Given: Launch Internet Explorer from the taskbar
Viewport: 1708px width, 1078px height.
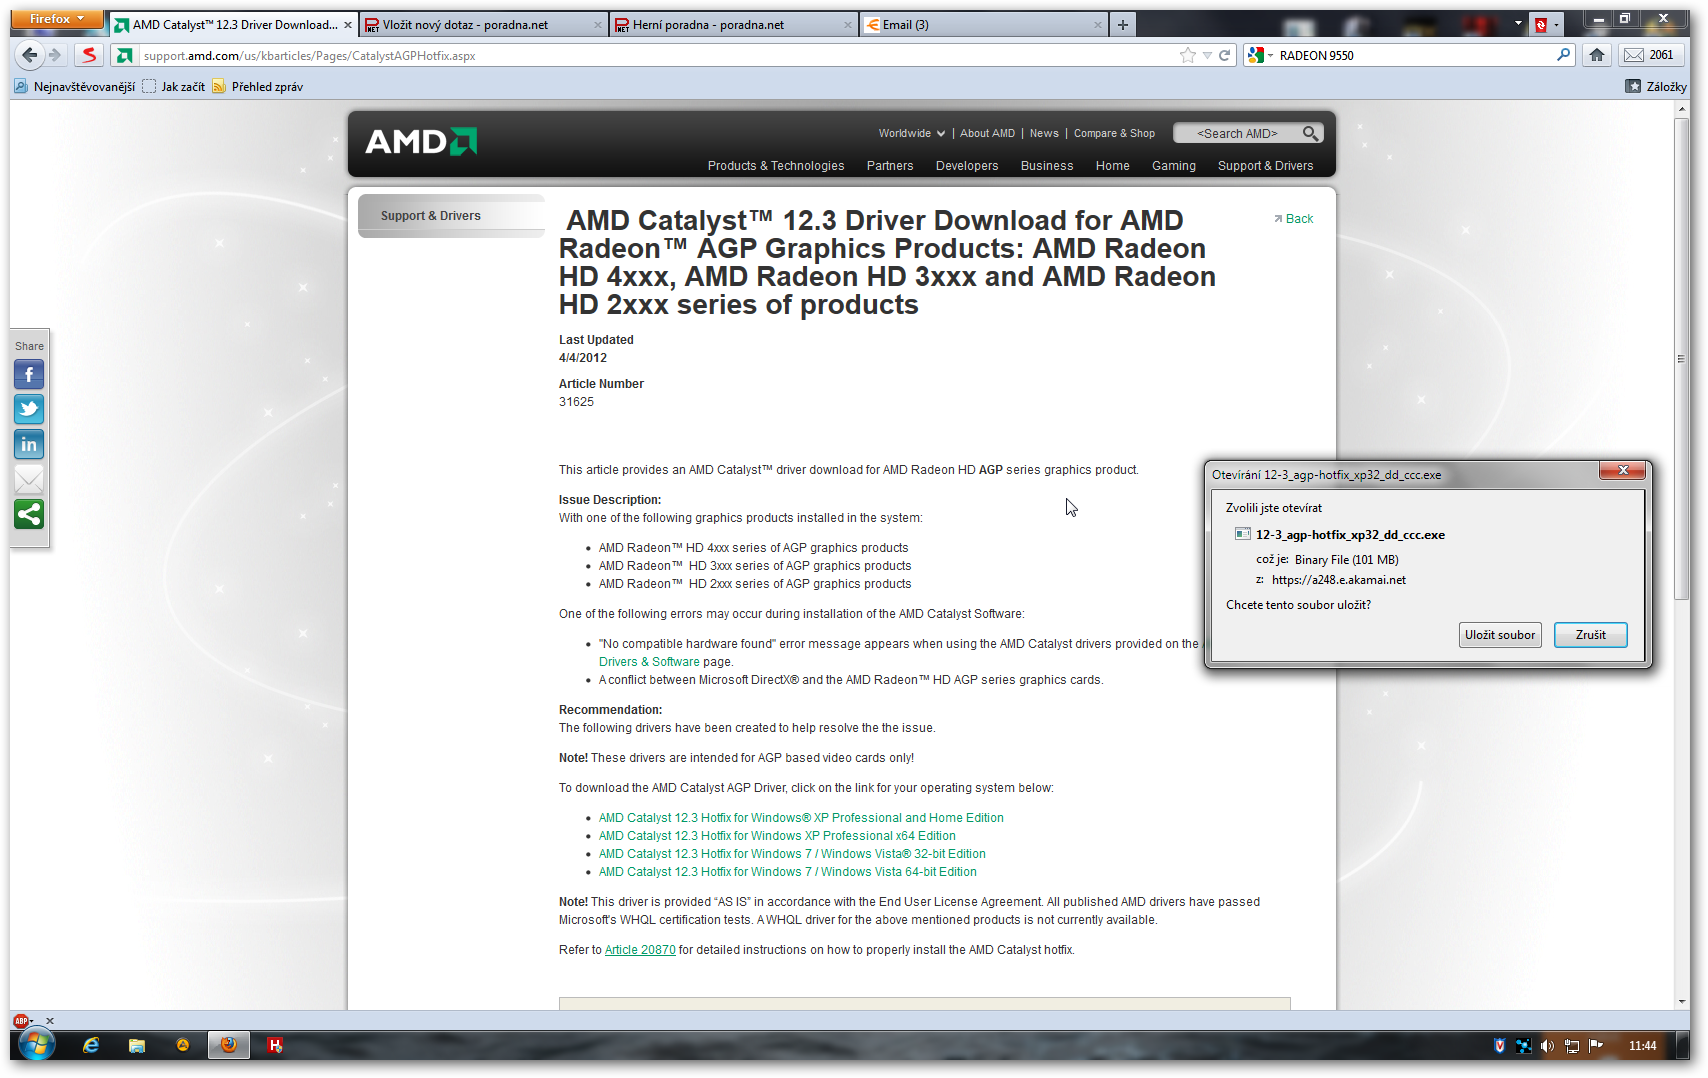Looking at the screenshot, I should click(x=91, y=1045).
